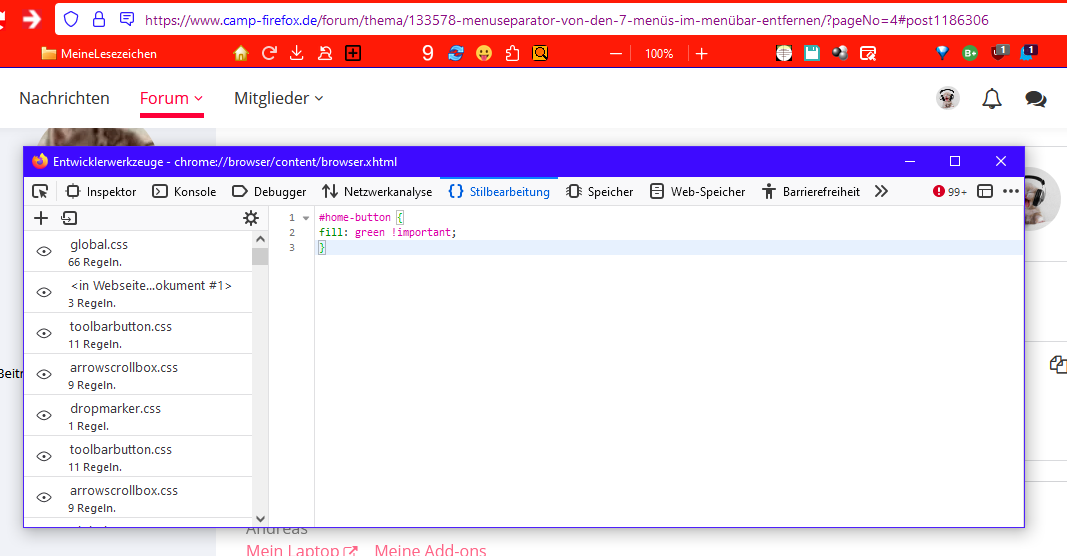This screenshot has width=1067, height=556.
Task: Click the import stylesheet icon
Action: [69, 218]
